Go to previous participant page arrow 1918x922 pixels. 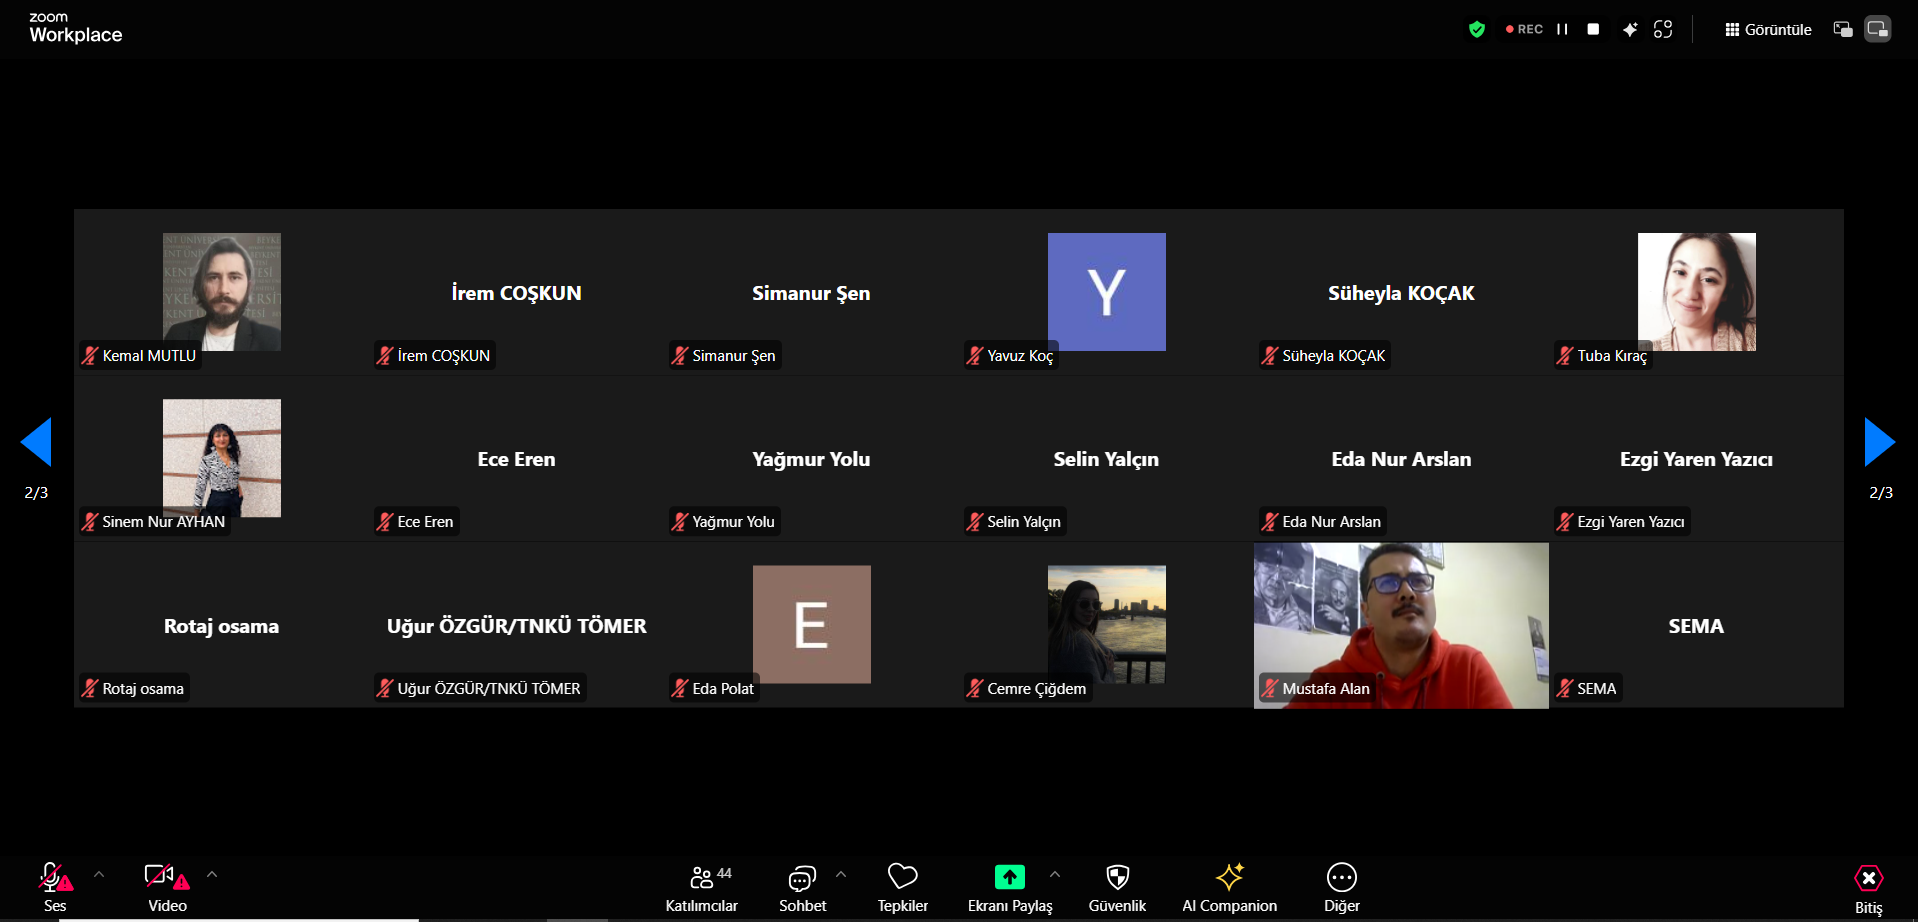click(x=36, y=442)
